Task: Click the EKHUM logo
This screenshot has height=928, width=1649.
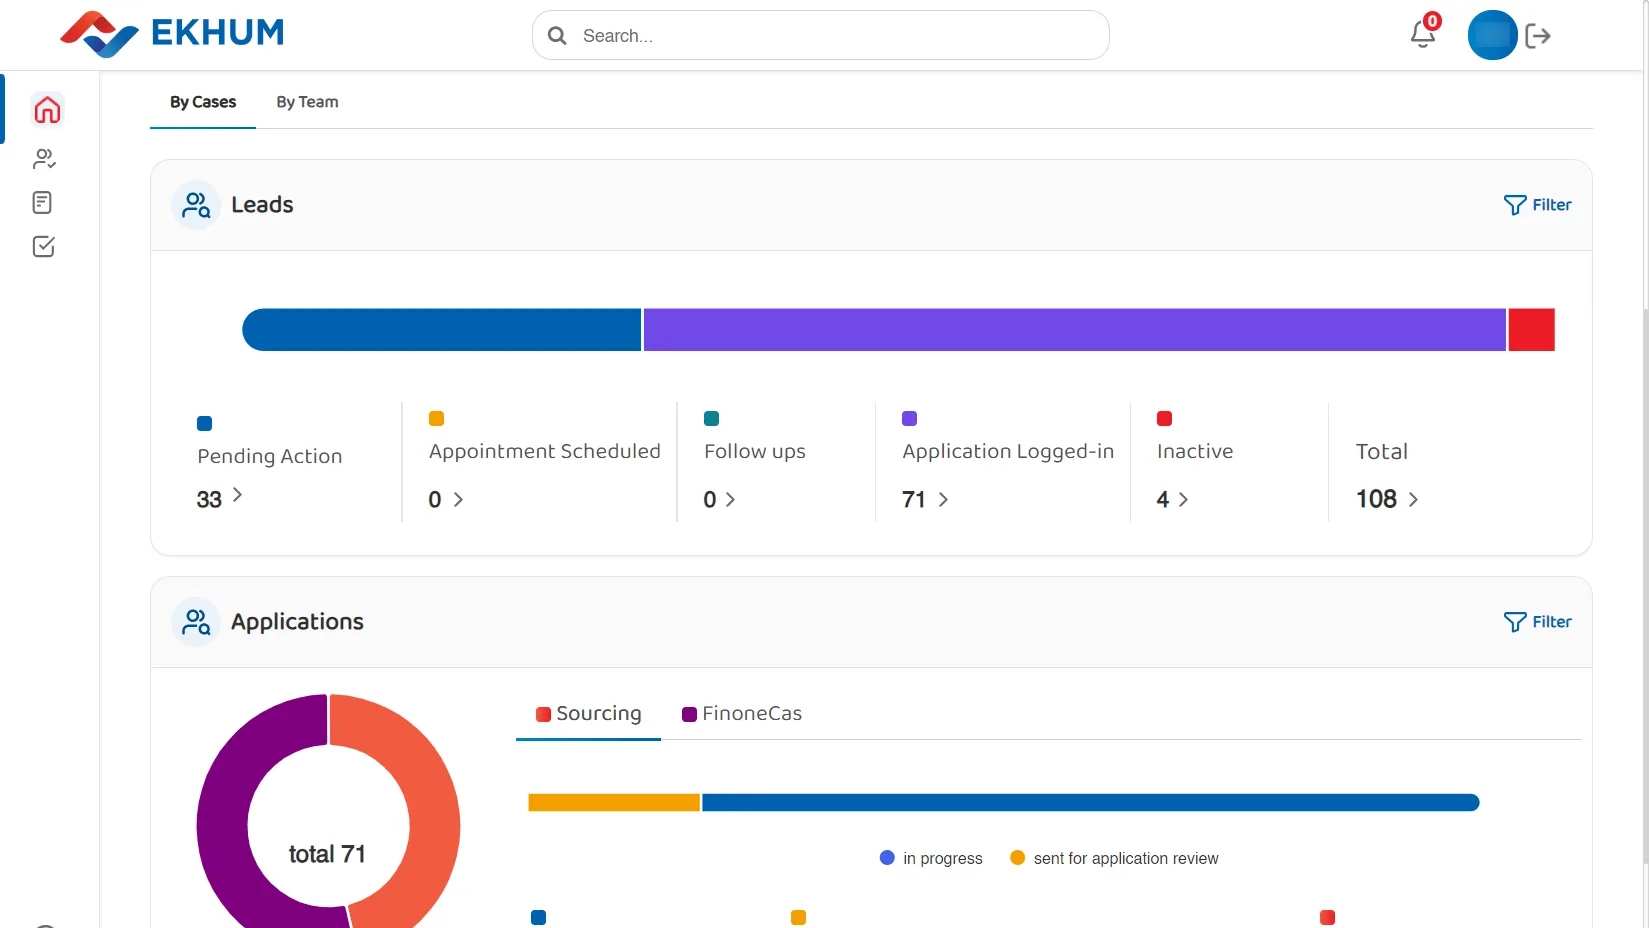Action: (x=172, y=33)
